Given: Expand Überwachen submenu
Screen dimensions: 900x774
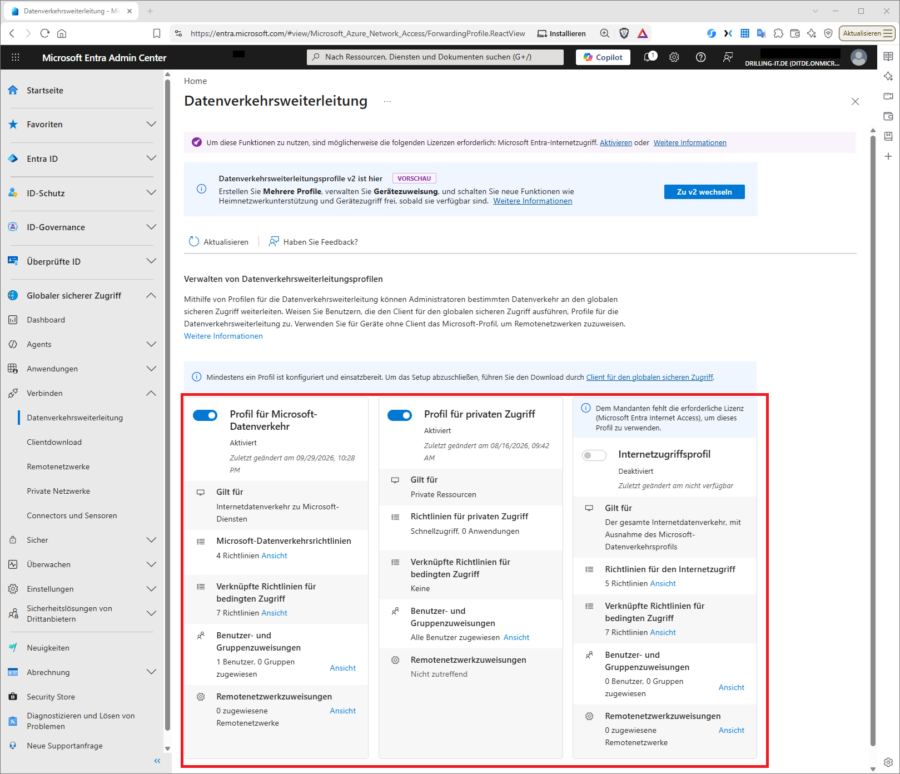Looking at the screenshot, I should pyautogui.click(x=151, y=564).
